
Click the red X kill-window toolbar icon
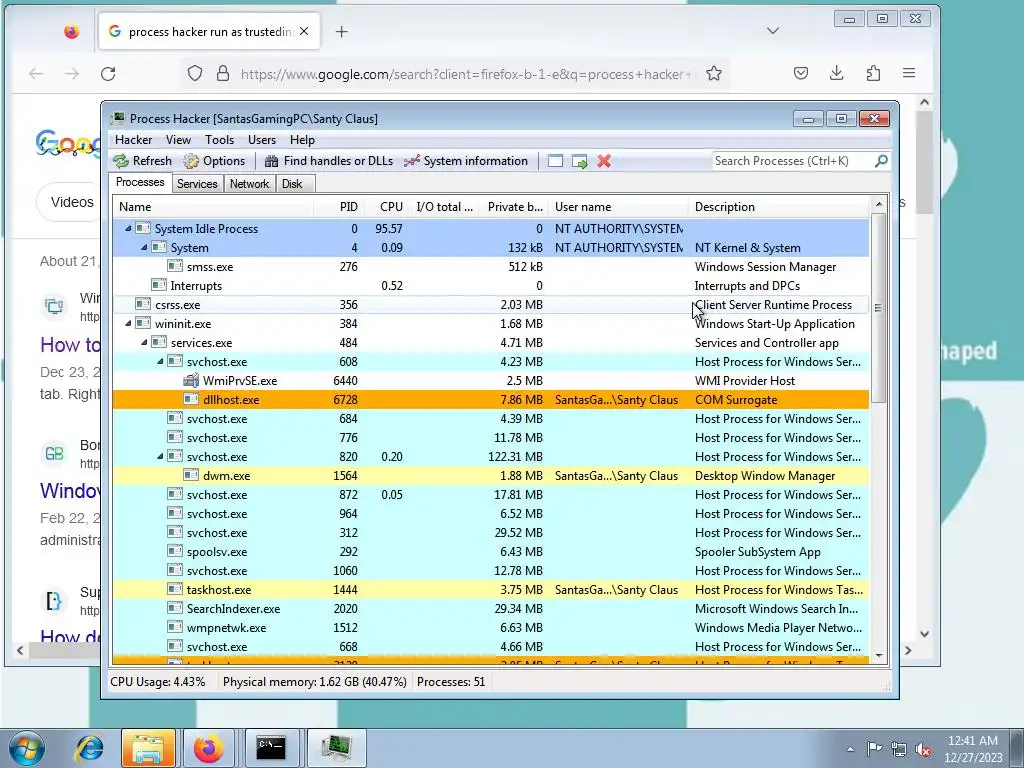pos(604,161)
